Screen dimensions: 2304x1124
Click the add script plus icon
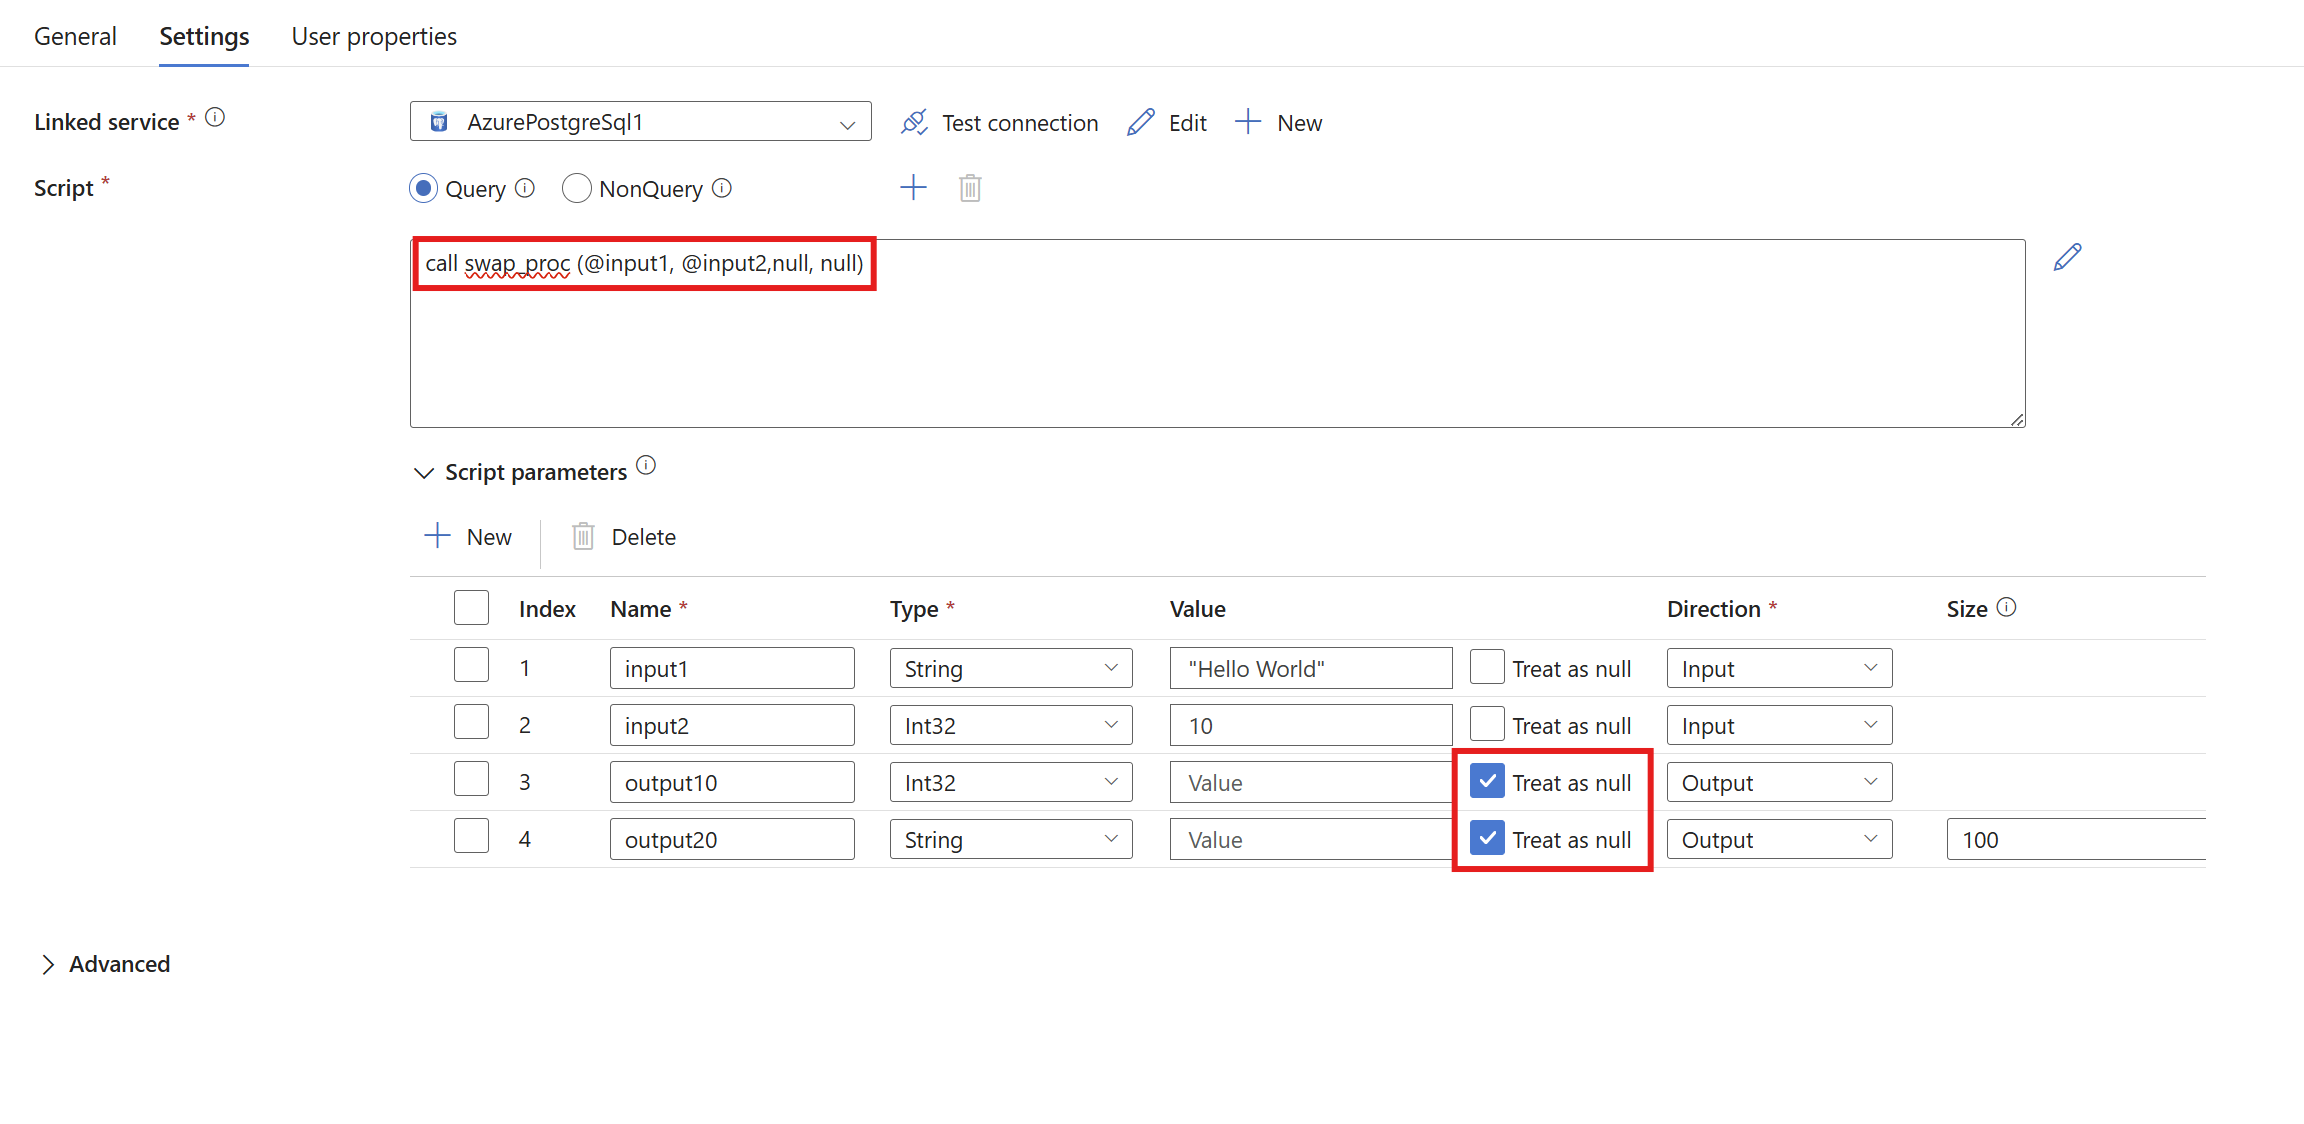tap(913, 188)
